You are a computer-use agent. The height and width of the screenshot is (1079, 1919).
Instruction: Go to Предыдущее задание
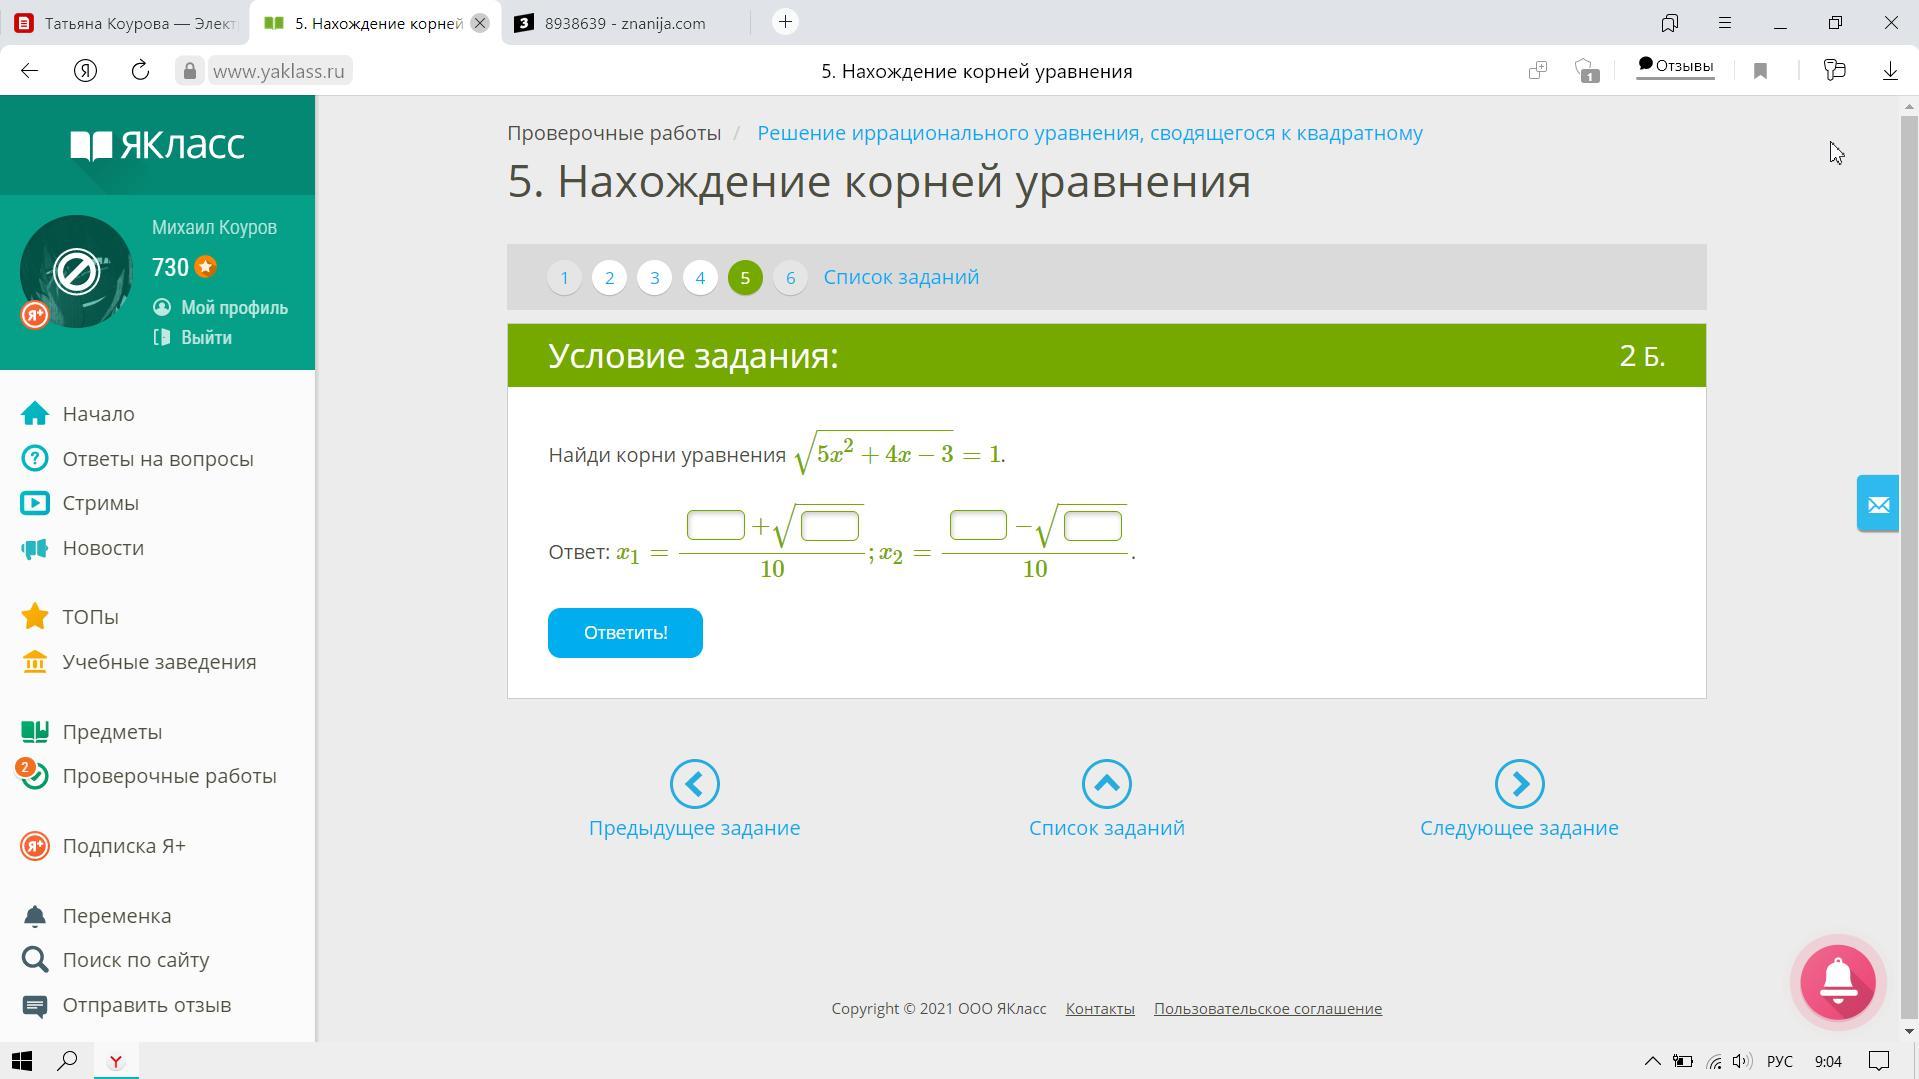694,828
